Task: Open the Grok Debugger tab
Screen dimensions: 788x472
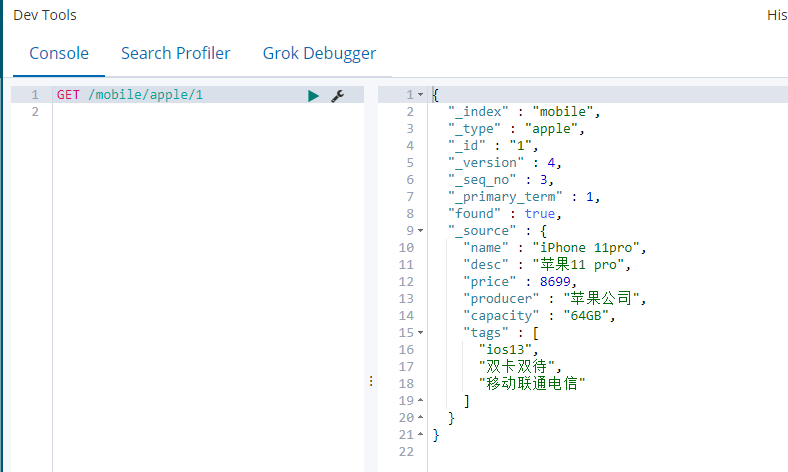Action: (x=319, y=53)
